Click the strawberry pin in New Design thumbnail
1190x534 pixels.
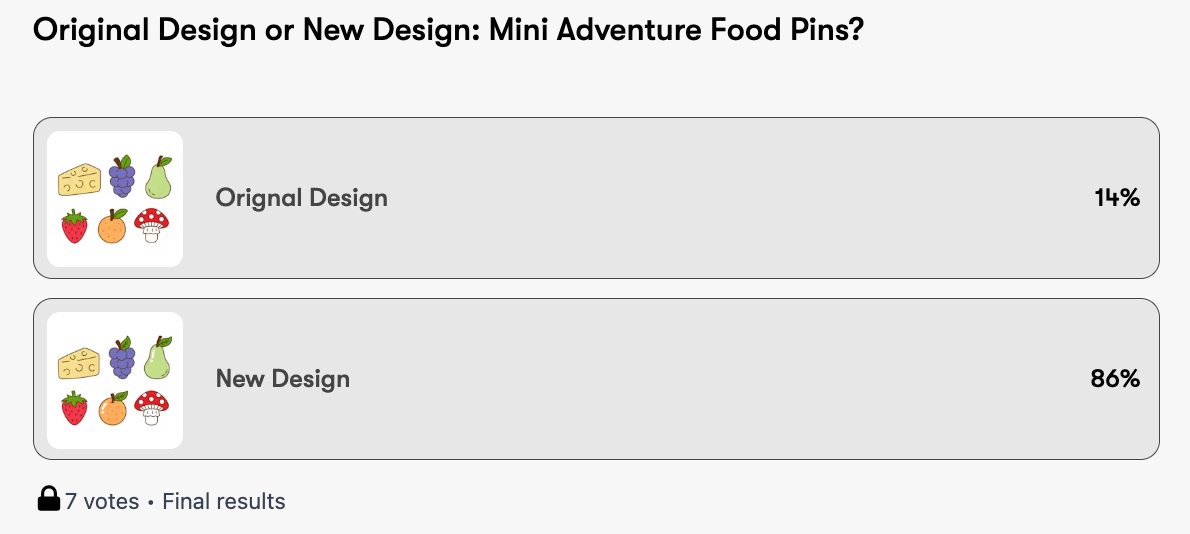tap(74, 408)
